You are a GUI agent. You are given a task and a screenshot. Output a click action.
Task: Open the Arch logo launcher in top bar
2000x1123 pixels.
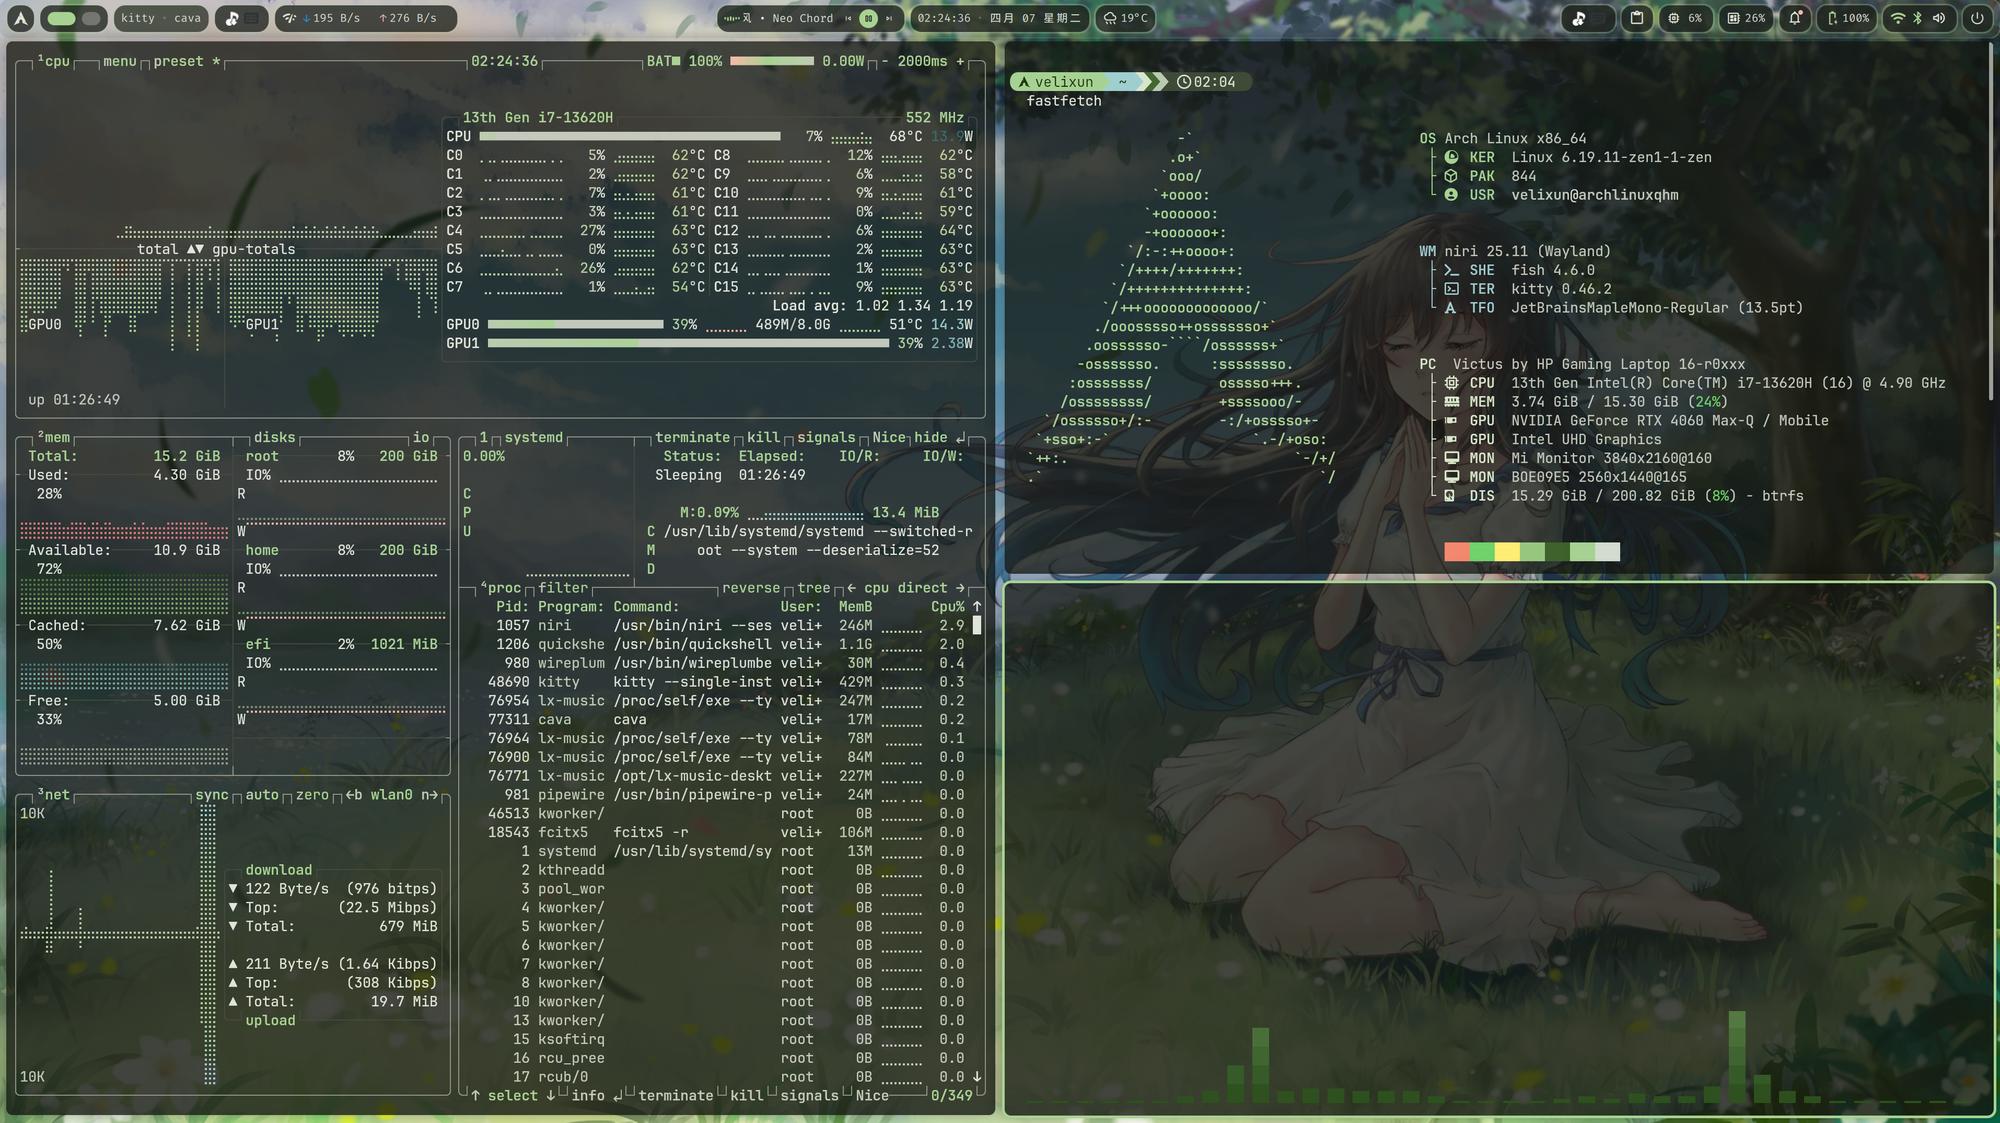coord(21,18)
